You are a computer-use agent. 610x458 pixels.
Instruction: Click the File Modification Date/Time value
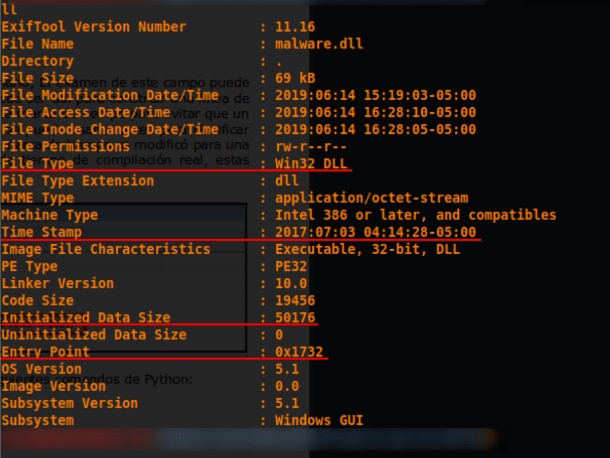point(375,95)
